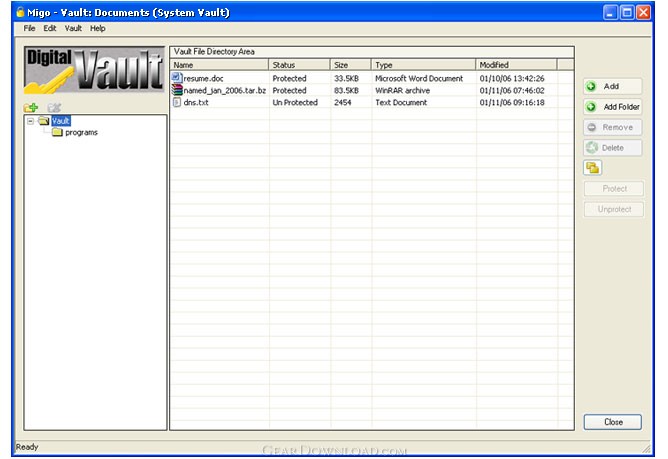
Task: Click the 01/10/06 13:42:26 modified date
Action: click(512, 78)
